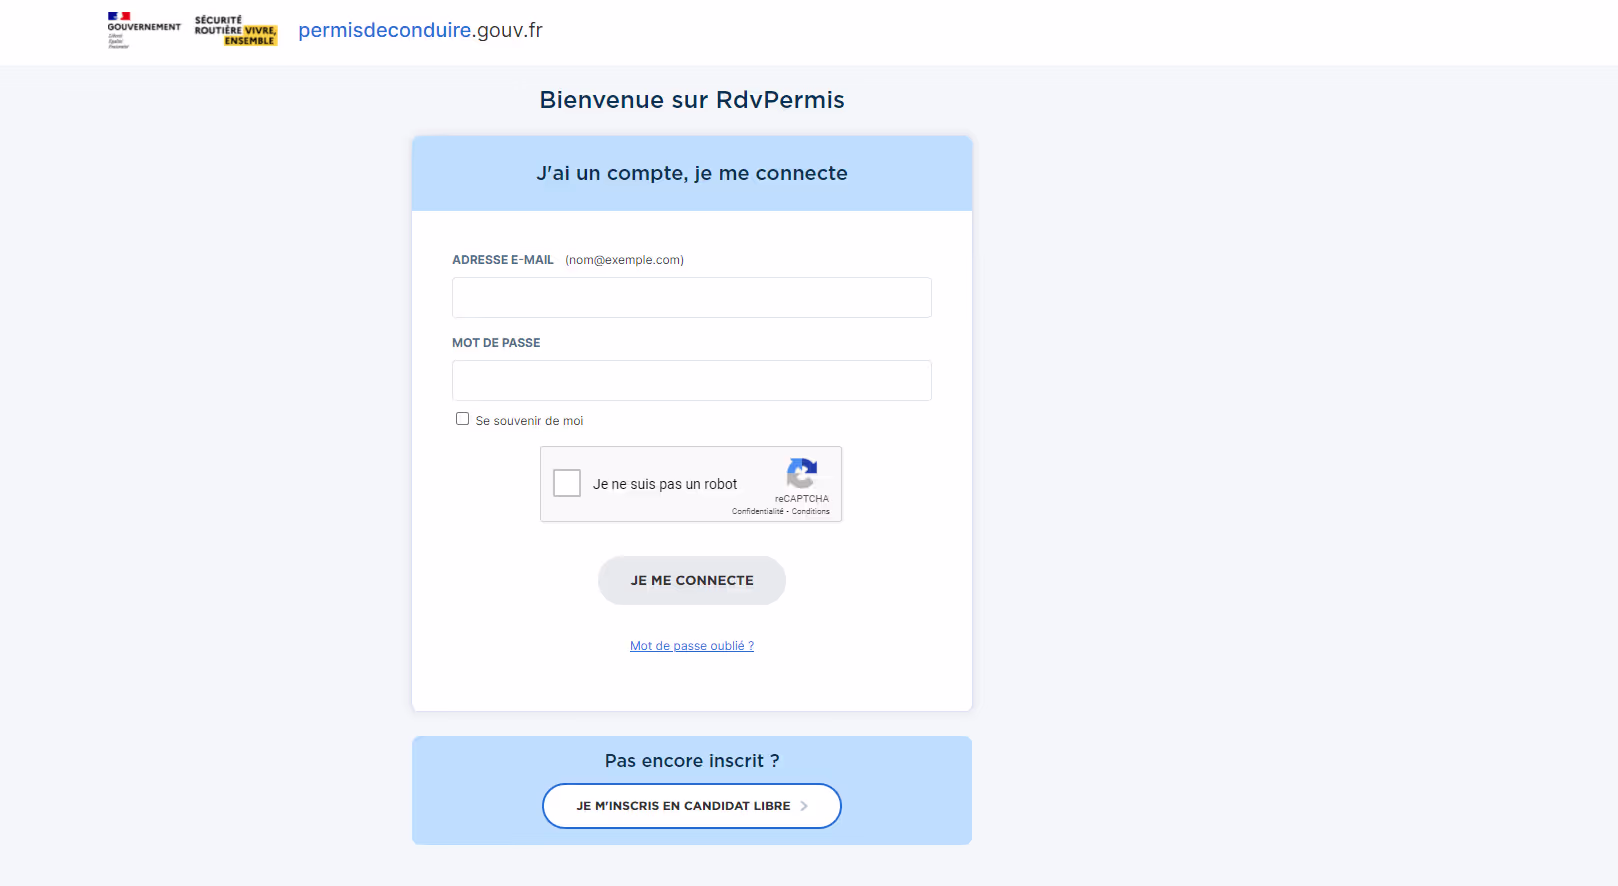Open the 'Mot de passe oublié ?' link
Screen dimensions: 1618x886
pyautogui.click(x=692, y=646)
